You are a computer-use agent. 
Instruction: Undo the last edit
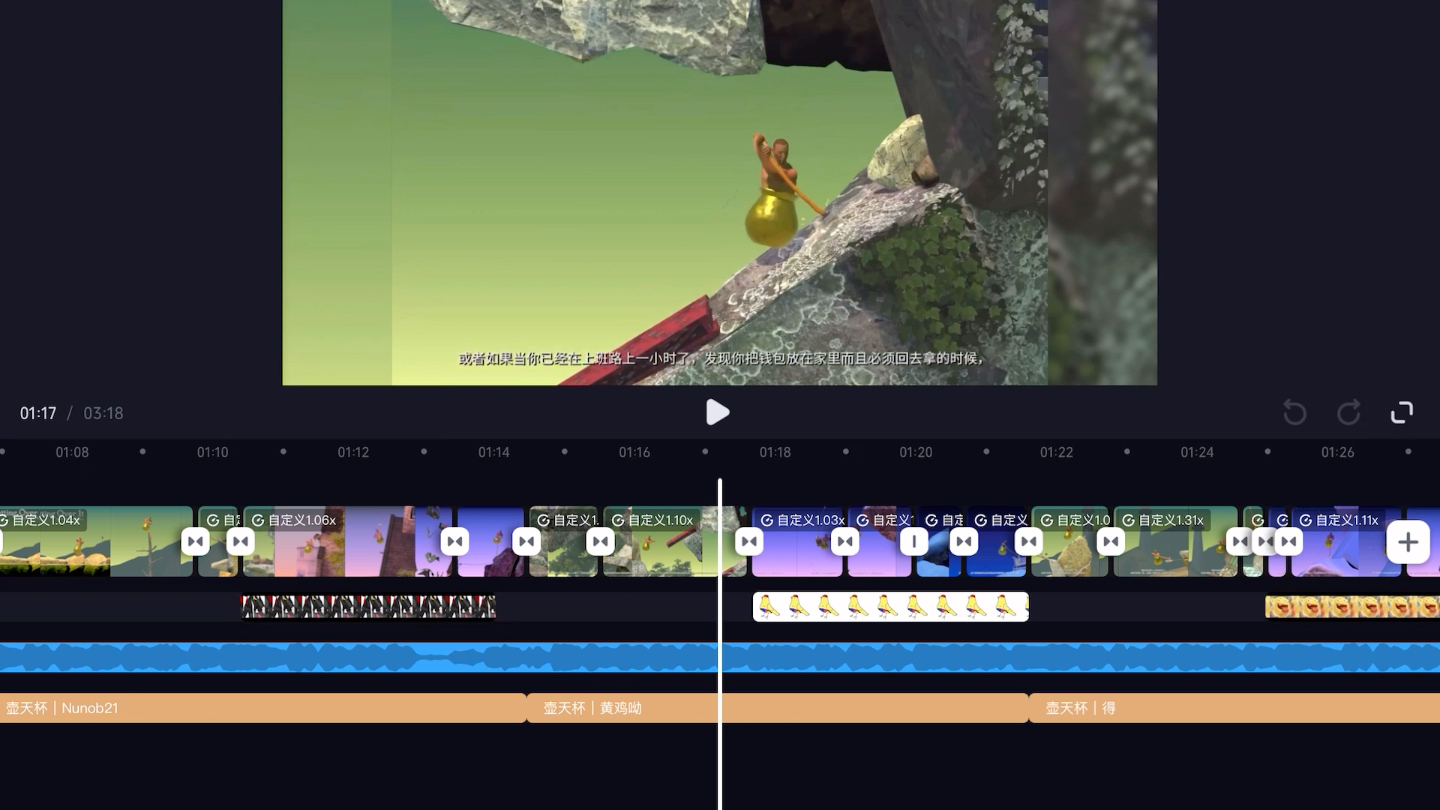click(x=1295, y=412)
